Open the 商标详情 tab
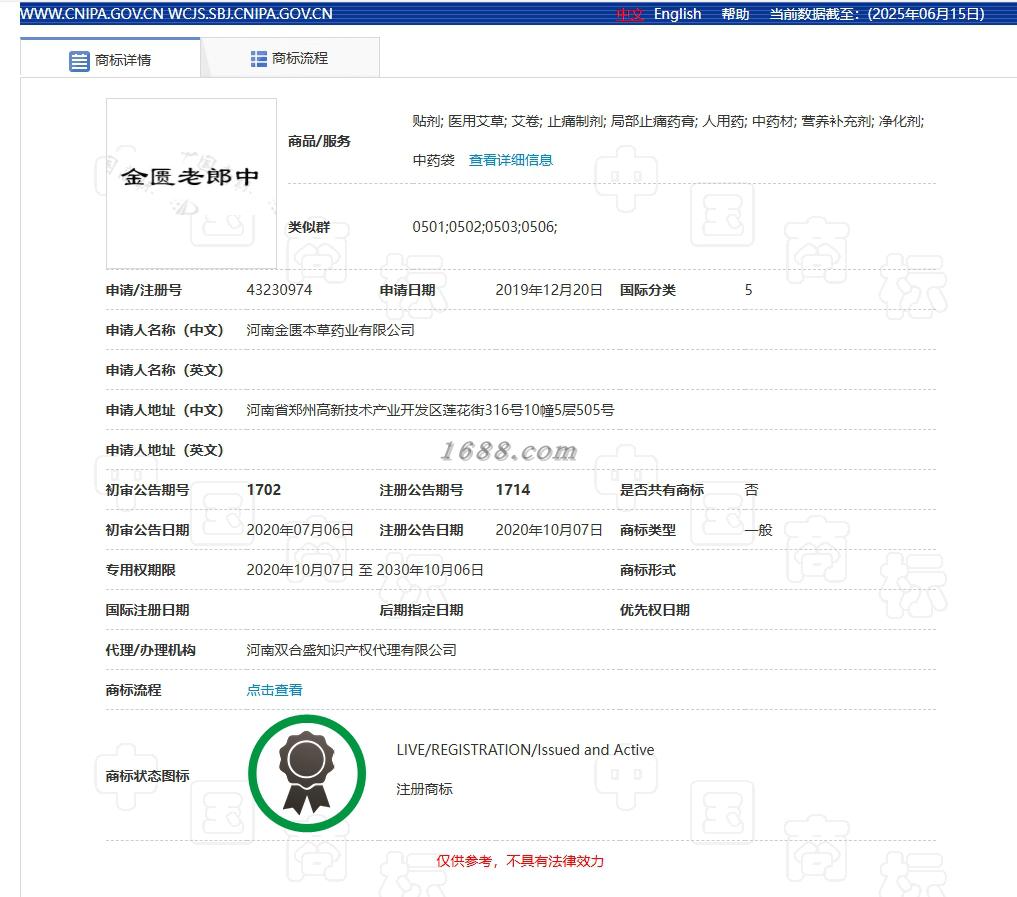 110,59
